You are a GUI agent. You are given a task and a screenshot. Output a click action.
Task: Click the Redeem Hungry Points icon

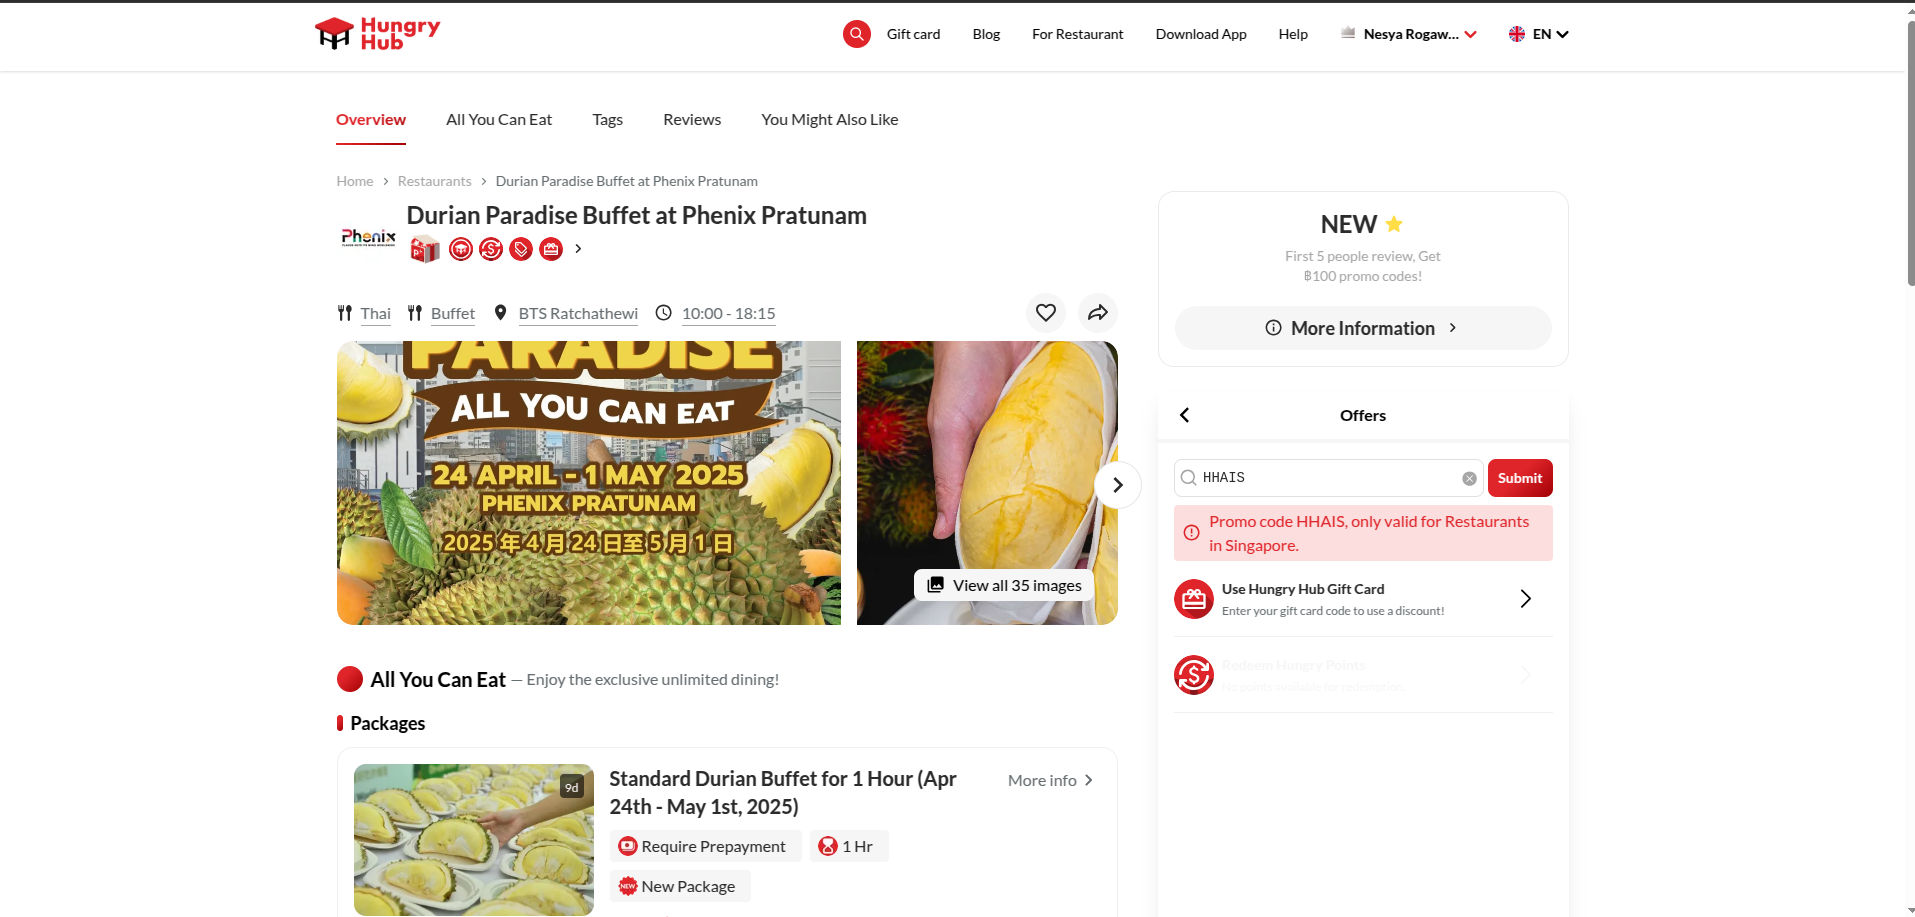[1193, 675]
